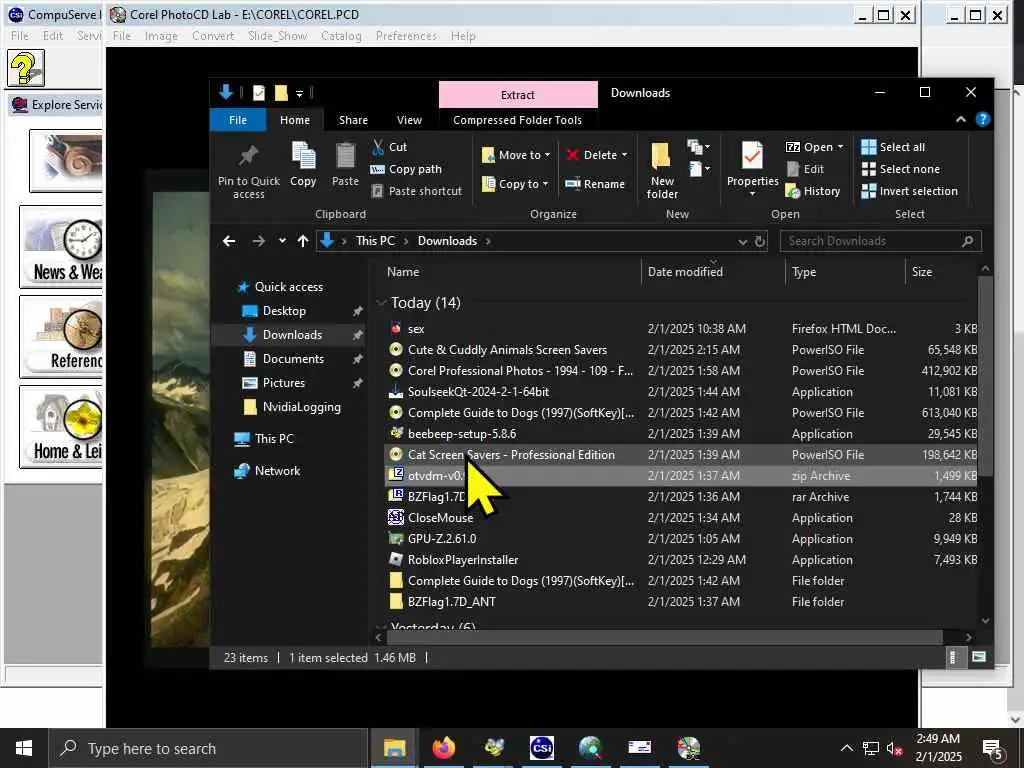Go up one folder level arrow

point(302,241)
